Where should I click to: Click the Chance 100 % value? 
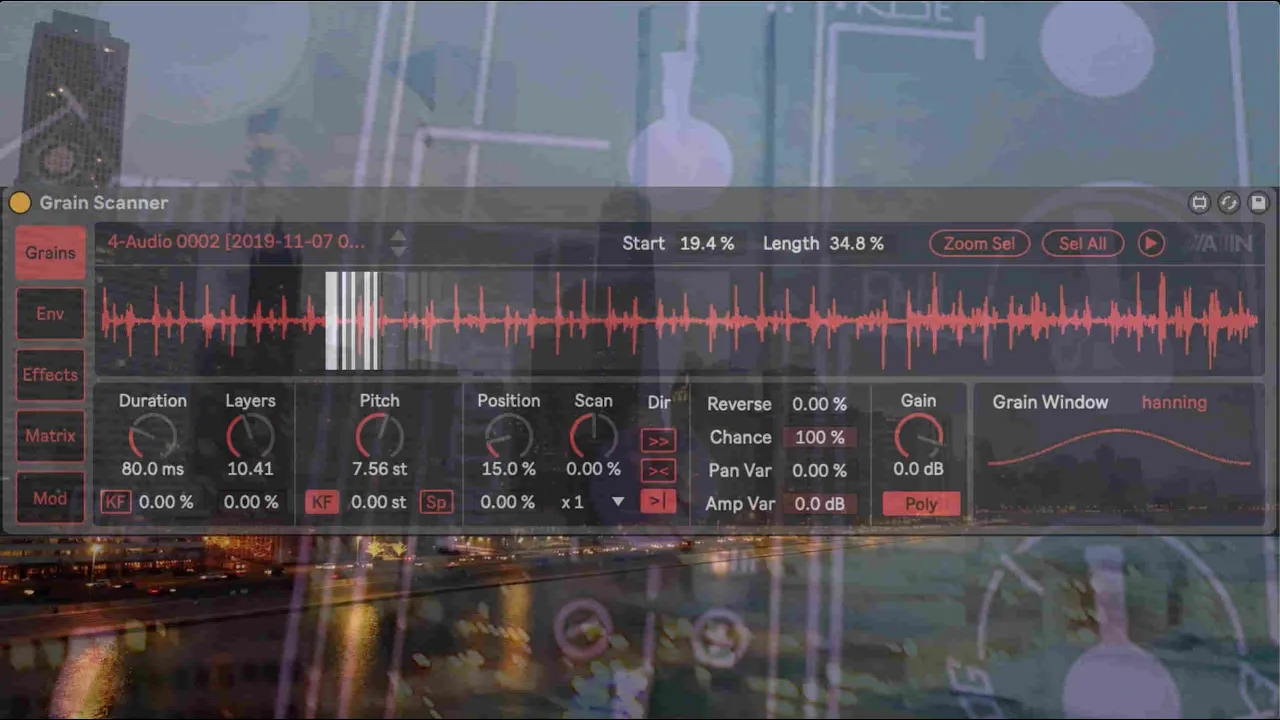[x=819, y=437]
